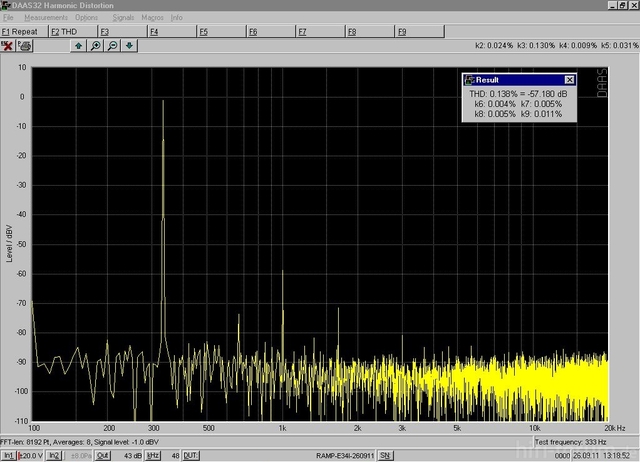Expand the File menu
This screenshot has width=640, height=462.
click(8, 18)
